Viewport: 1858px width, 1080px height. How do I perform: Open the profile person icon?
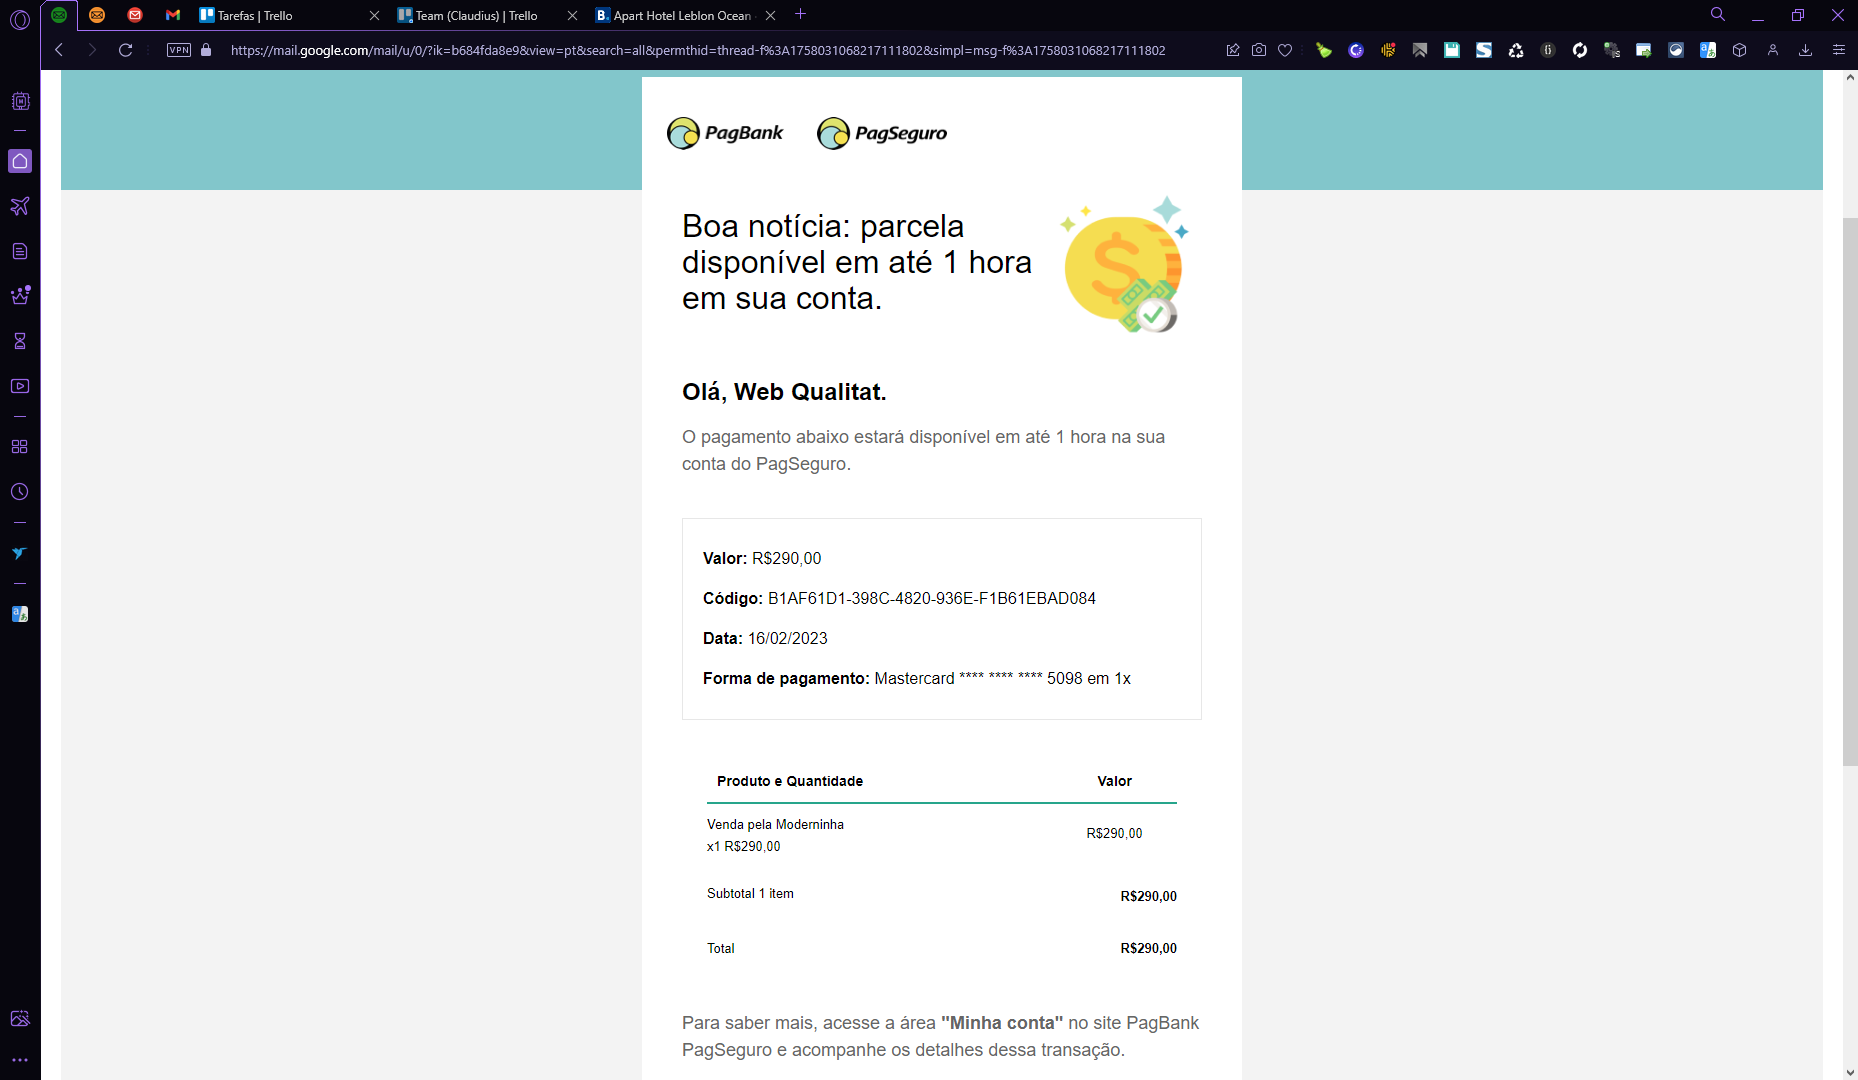coord(1773,50)
